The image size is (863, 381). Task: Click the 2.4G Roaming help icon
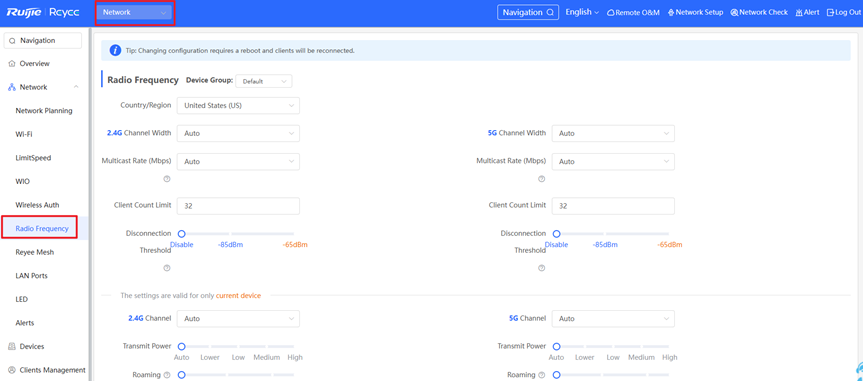tap(167, 375)
